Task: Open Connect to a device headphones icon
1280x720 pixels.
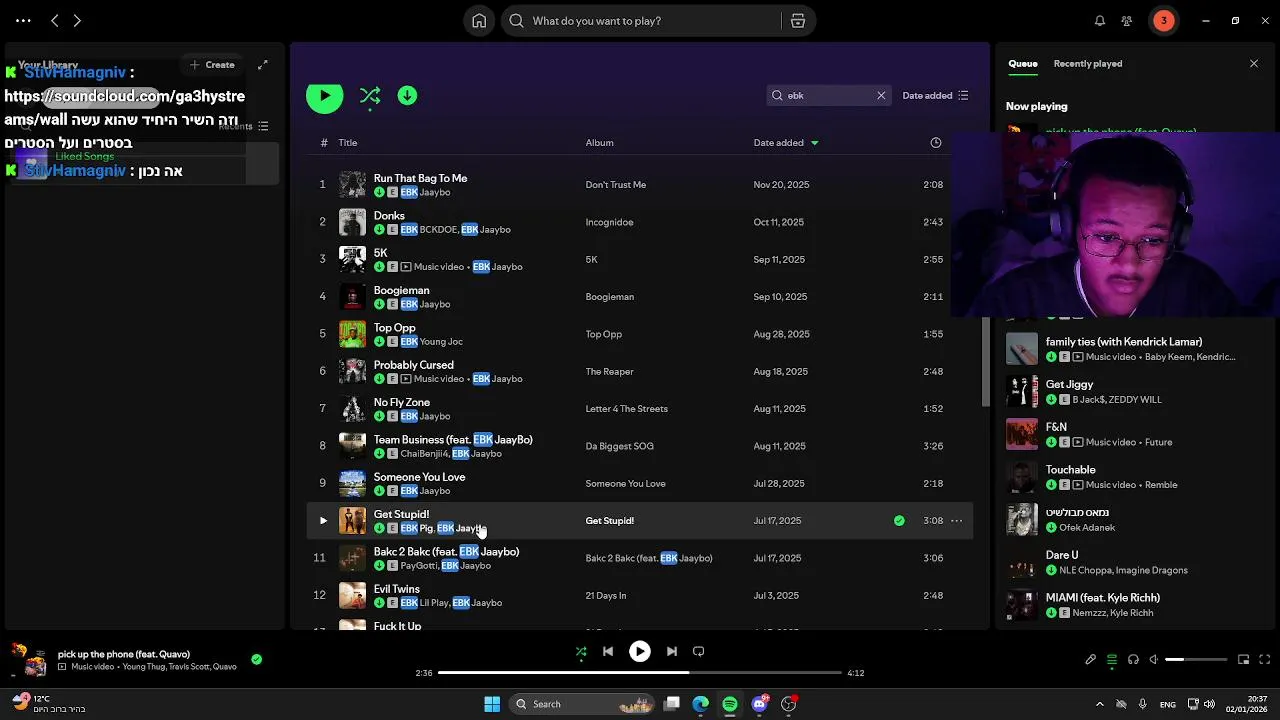Action: (1133, 660)
